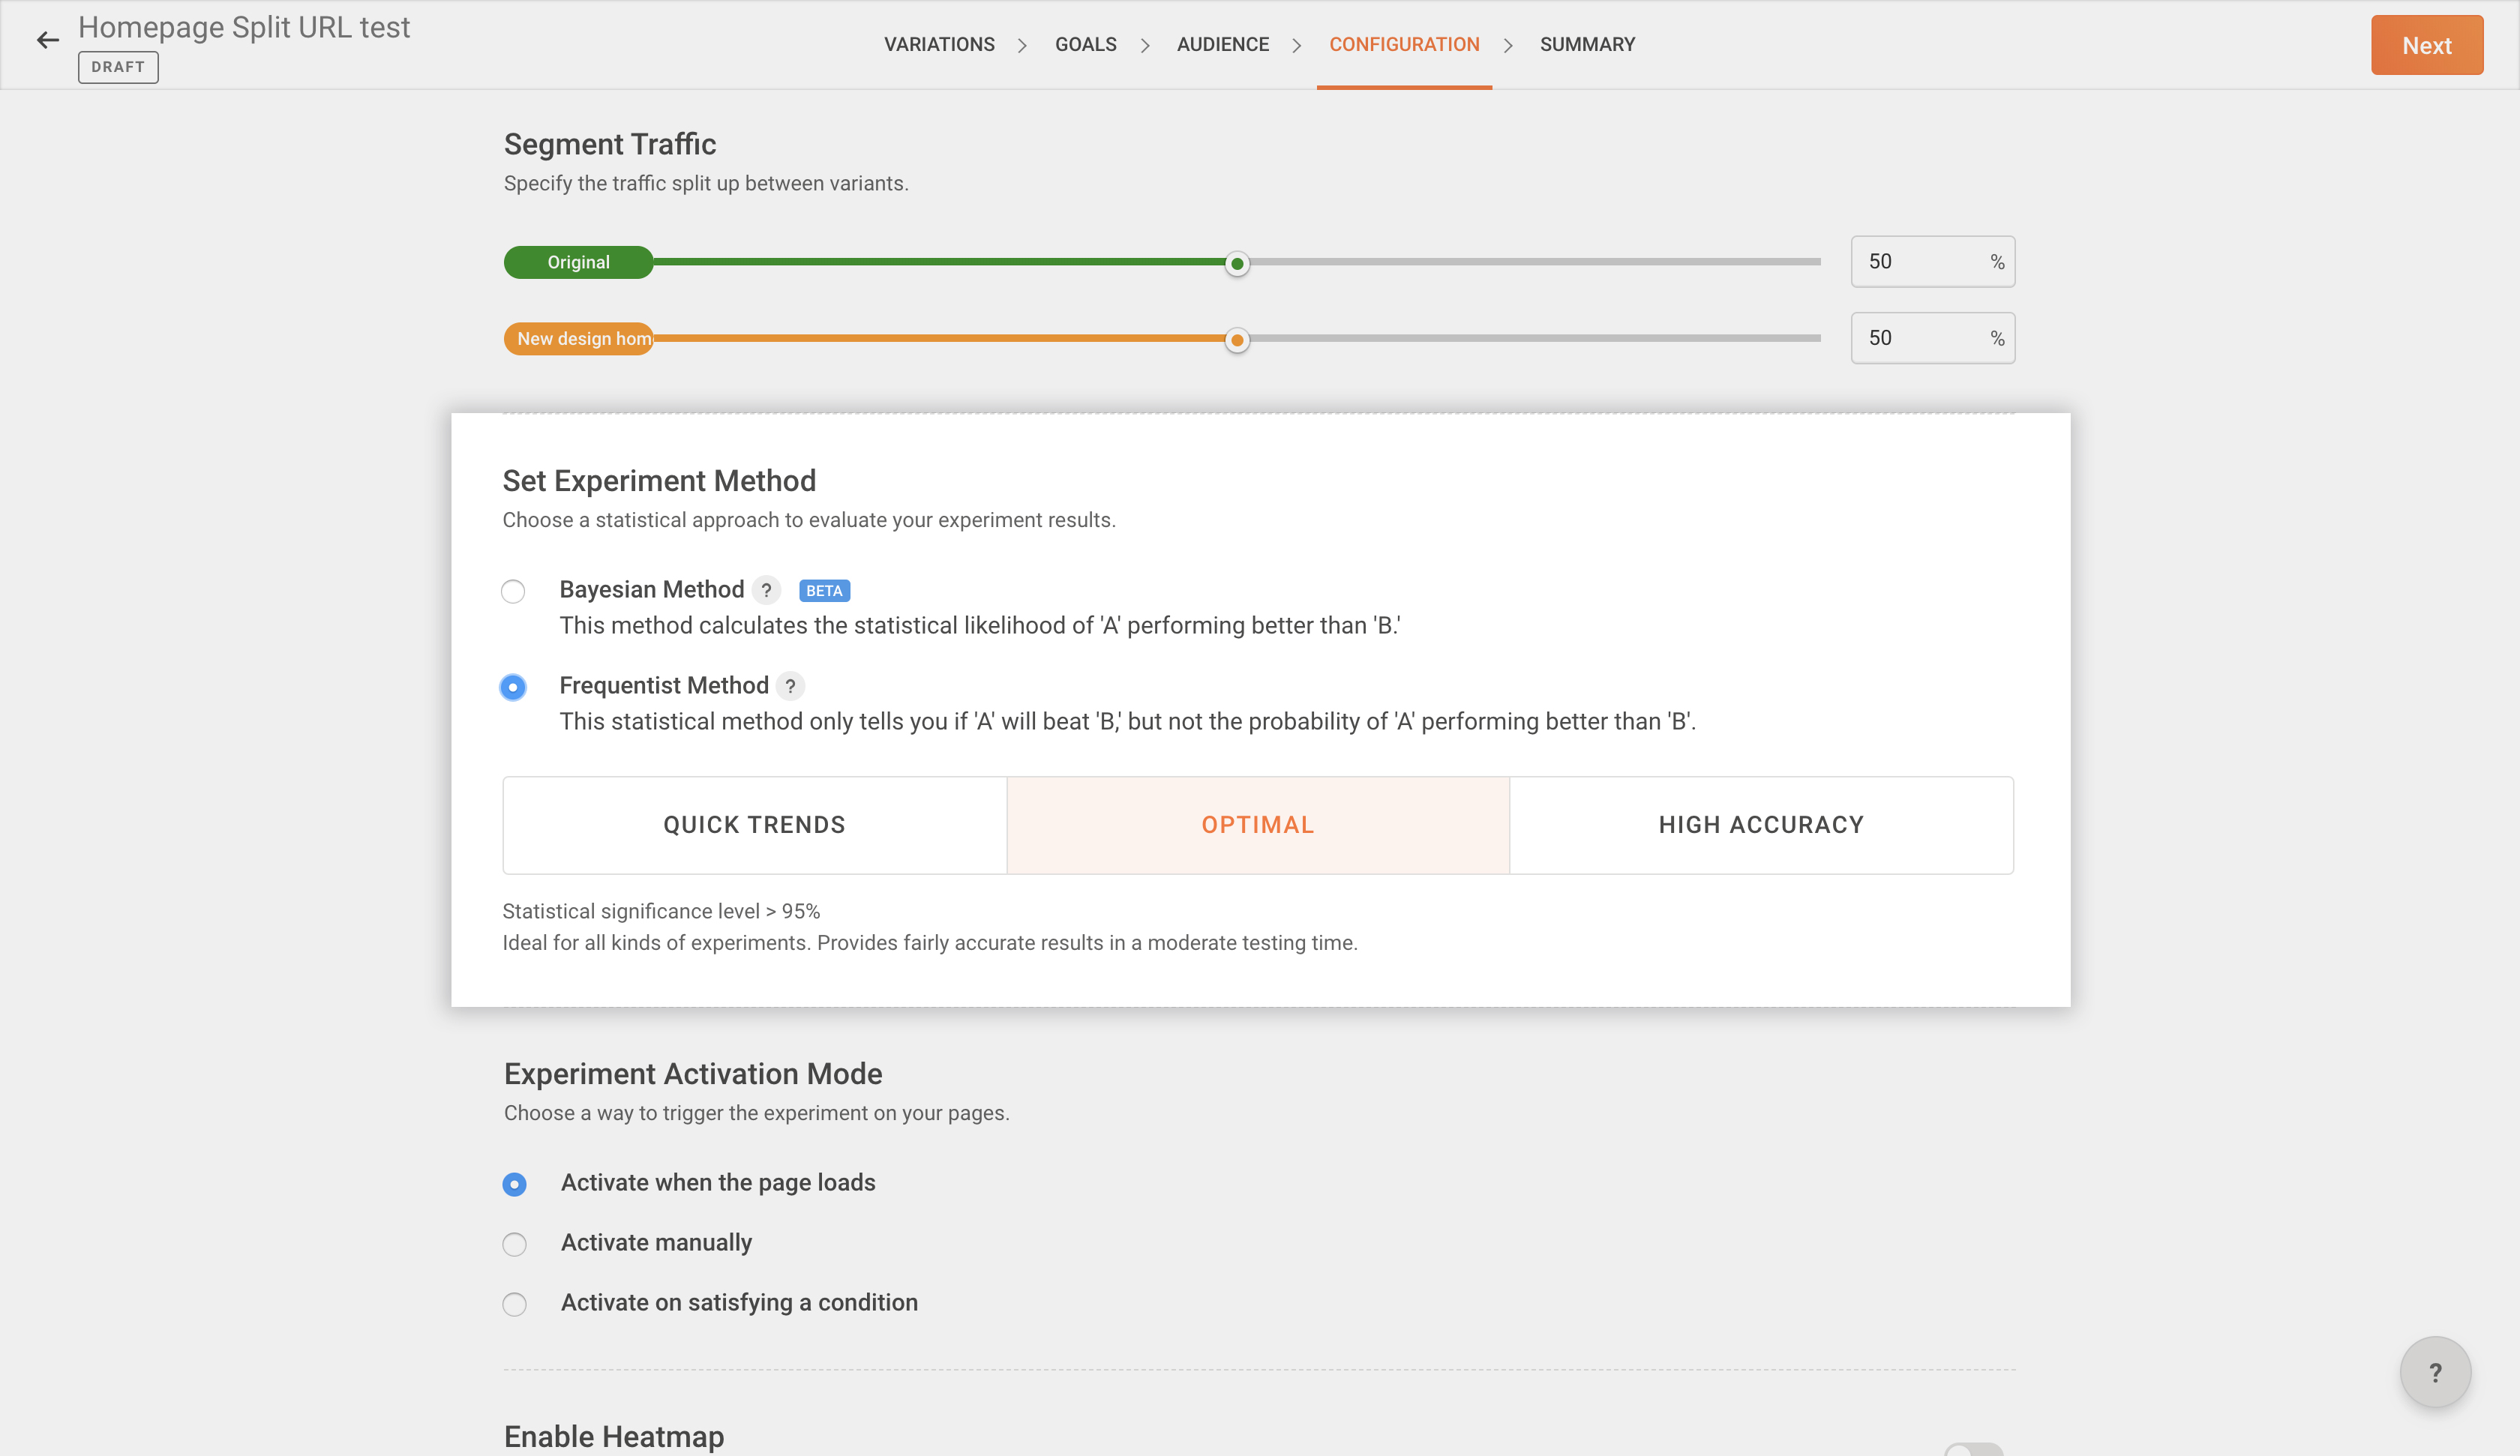The width and height of the screenshot is (2520, 1456).
Task: Switch to the Goals step
Action: tap(1085, 44)
